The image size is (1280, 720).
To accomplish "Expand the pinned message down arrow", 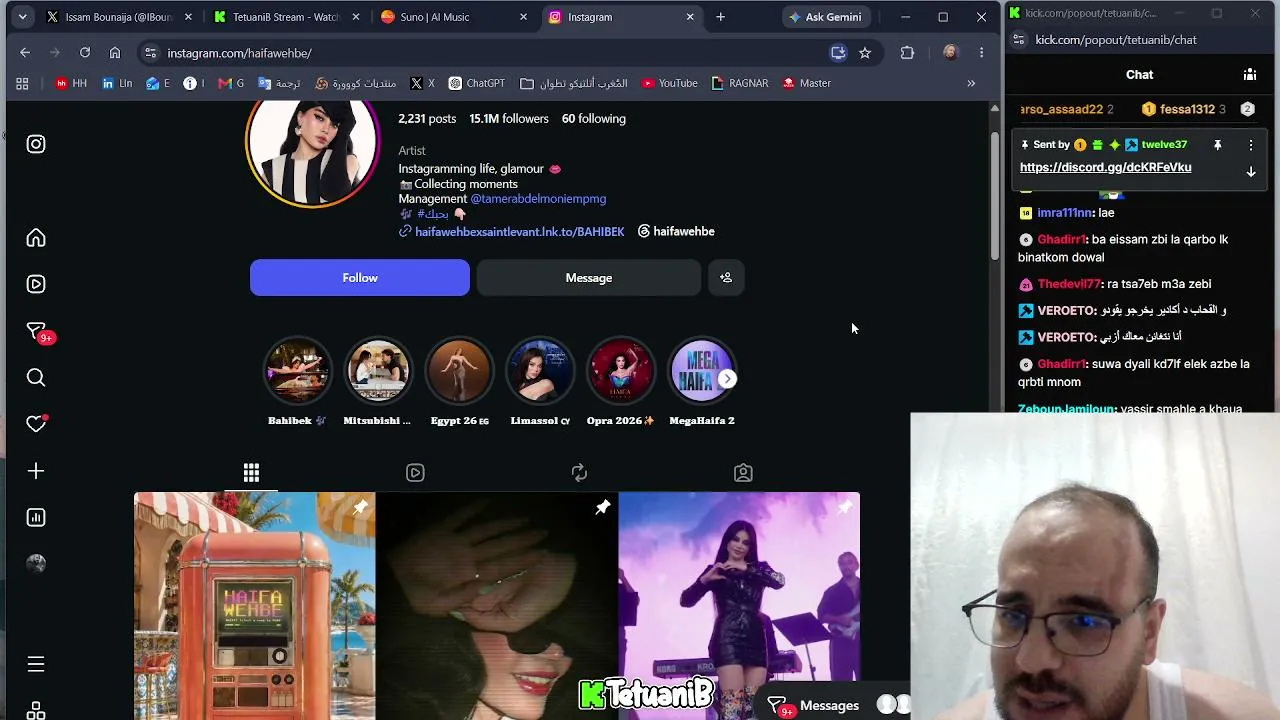I will 1250,172.
